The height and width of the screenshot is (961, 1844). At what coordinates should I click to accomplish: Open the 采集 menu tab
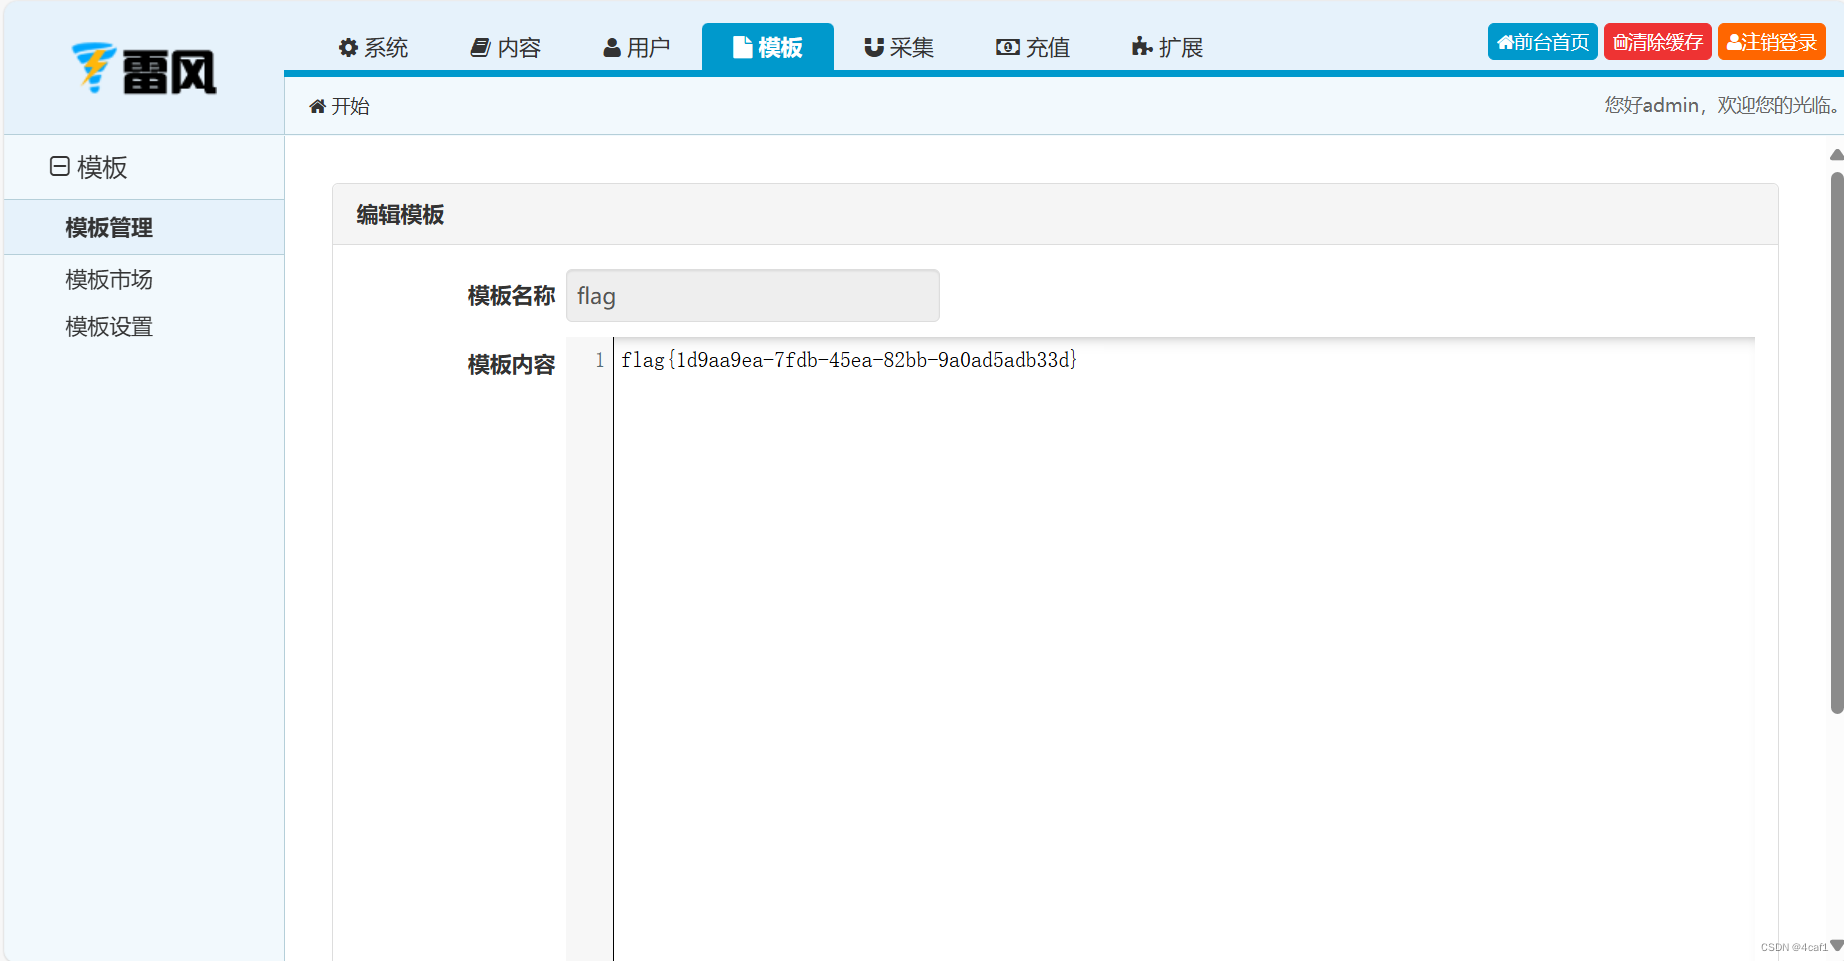tap(899, 47)
